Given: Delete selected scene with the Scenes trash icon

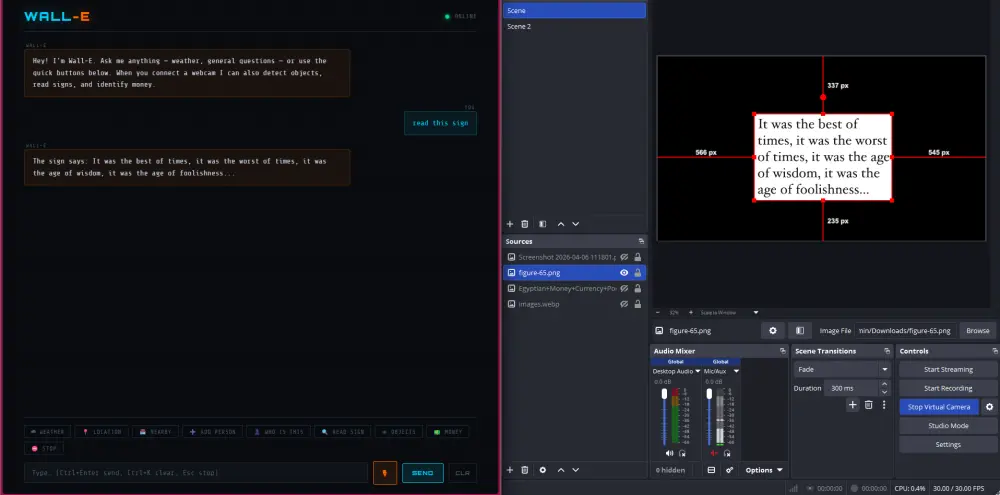Looking at the screenshot, I should click(525, 224).
